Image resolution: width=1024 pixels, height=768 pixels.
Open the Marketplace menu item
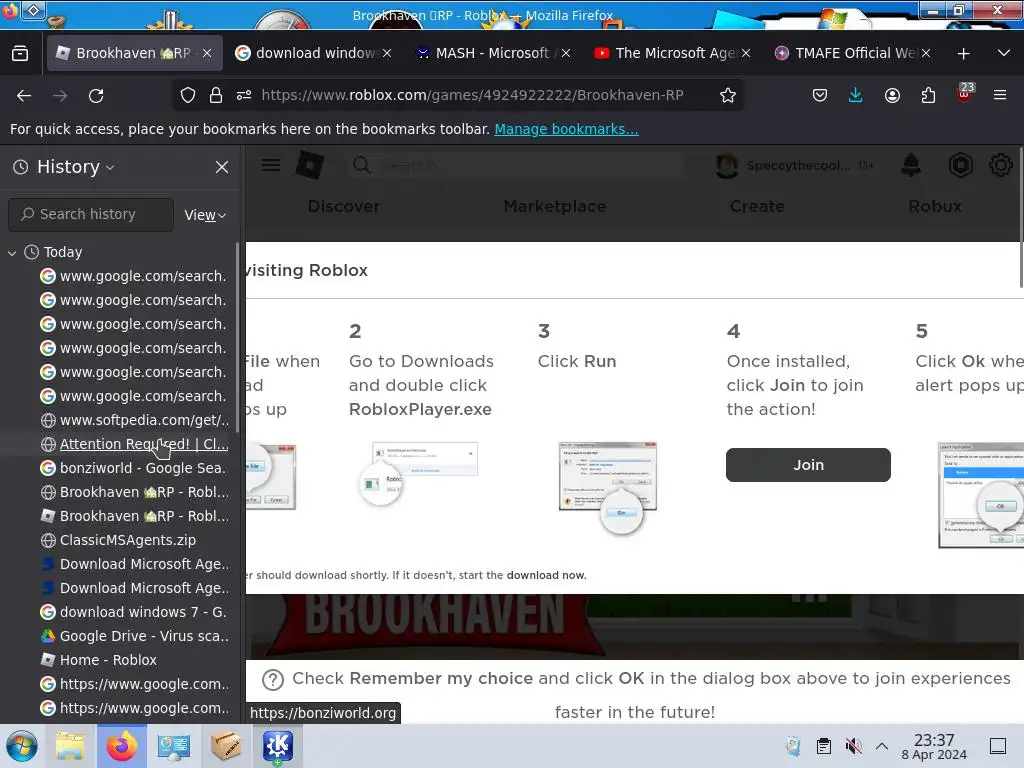click(554, 206)
